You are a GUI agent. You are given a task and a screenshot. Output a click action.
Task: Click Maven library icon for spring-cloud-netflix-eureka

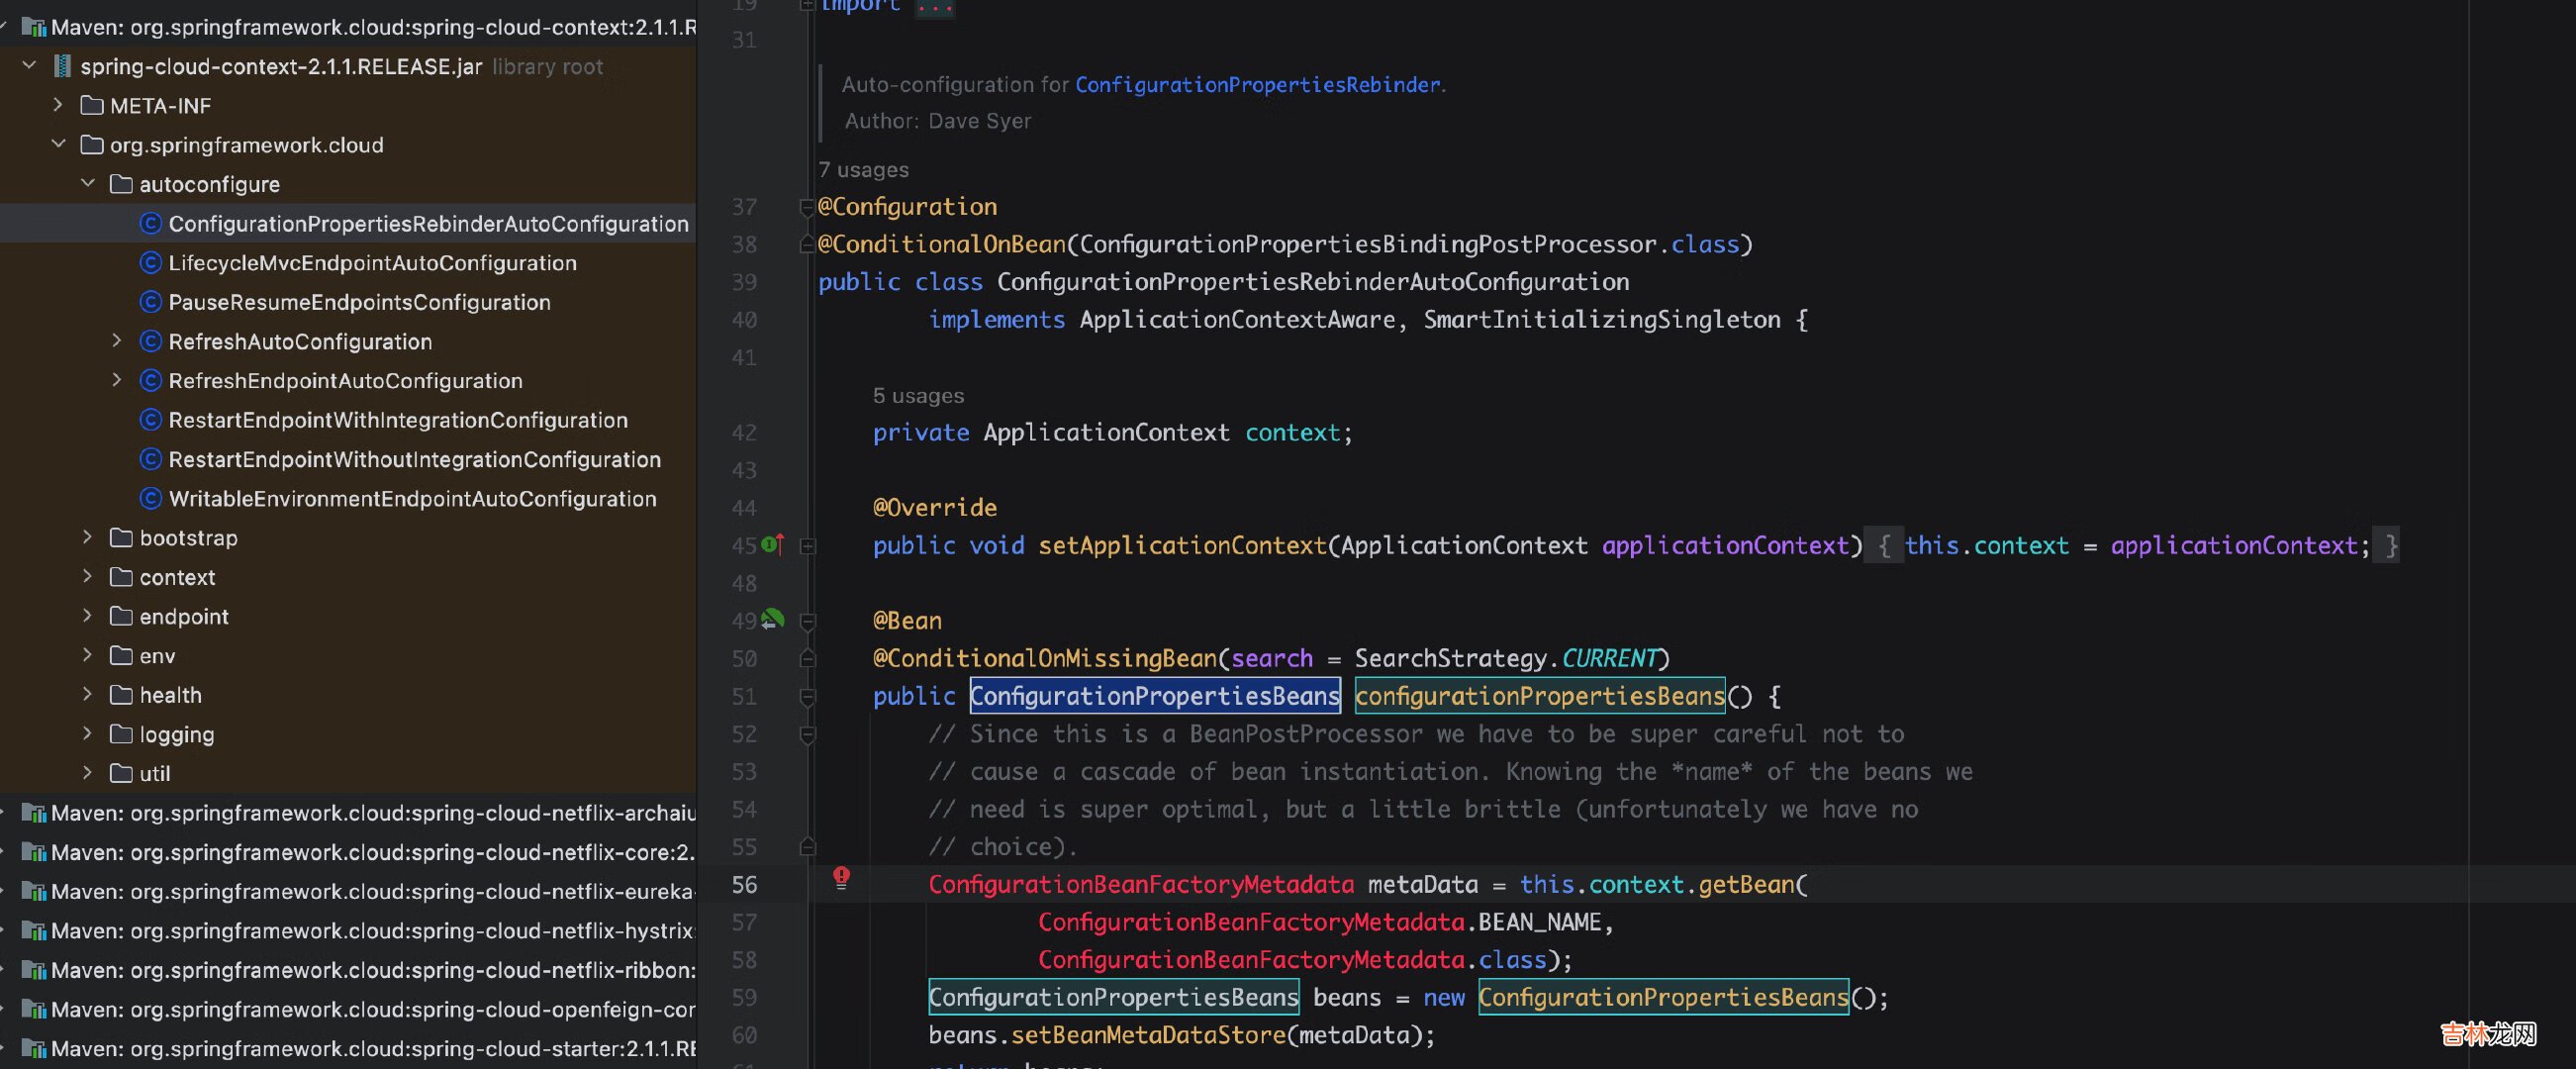[x=34, y=891]
